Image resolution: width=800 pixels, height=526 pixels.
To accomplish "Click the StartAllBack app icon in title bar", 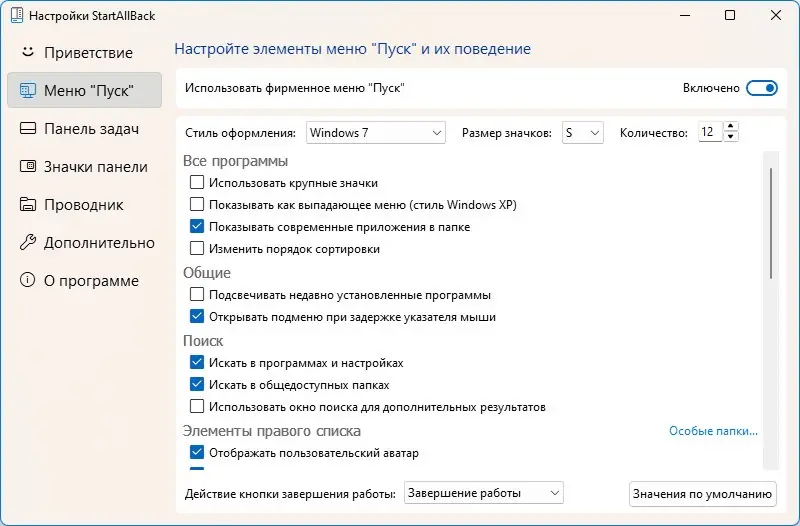I will (14, 15).
